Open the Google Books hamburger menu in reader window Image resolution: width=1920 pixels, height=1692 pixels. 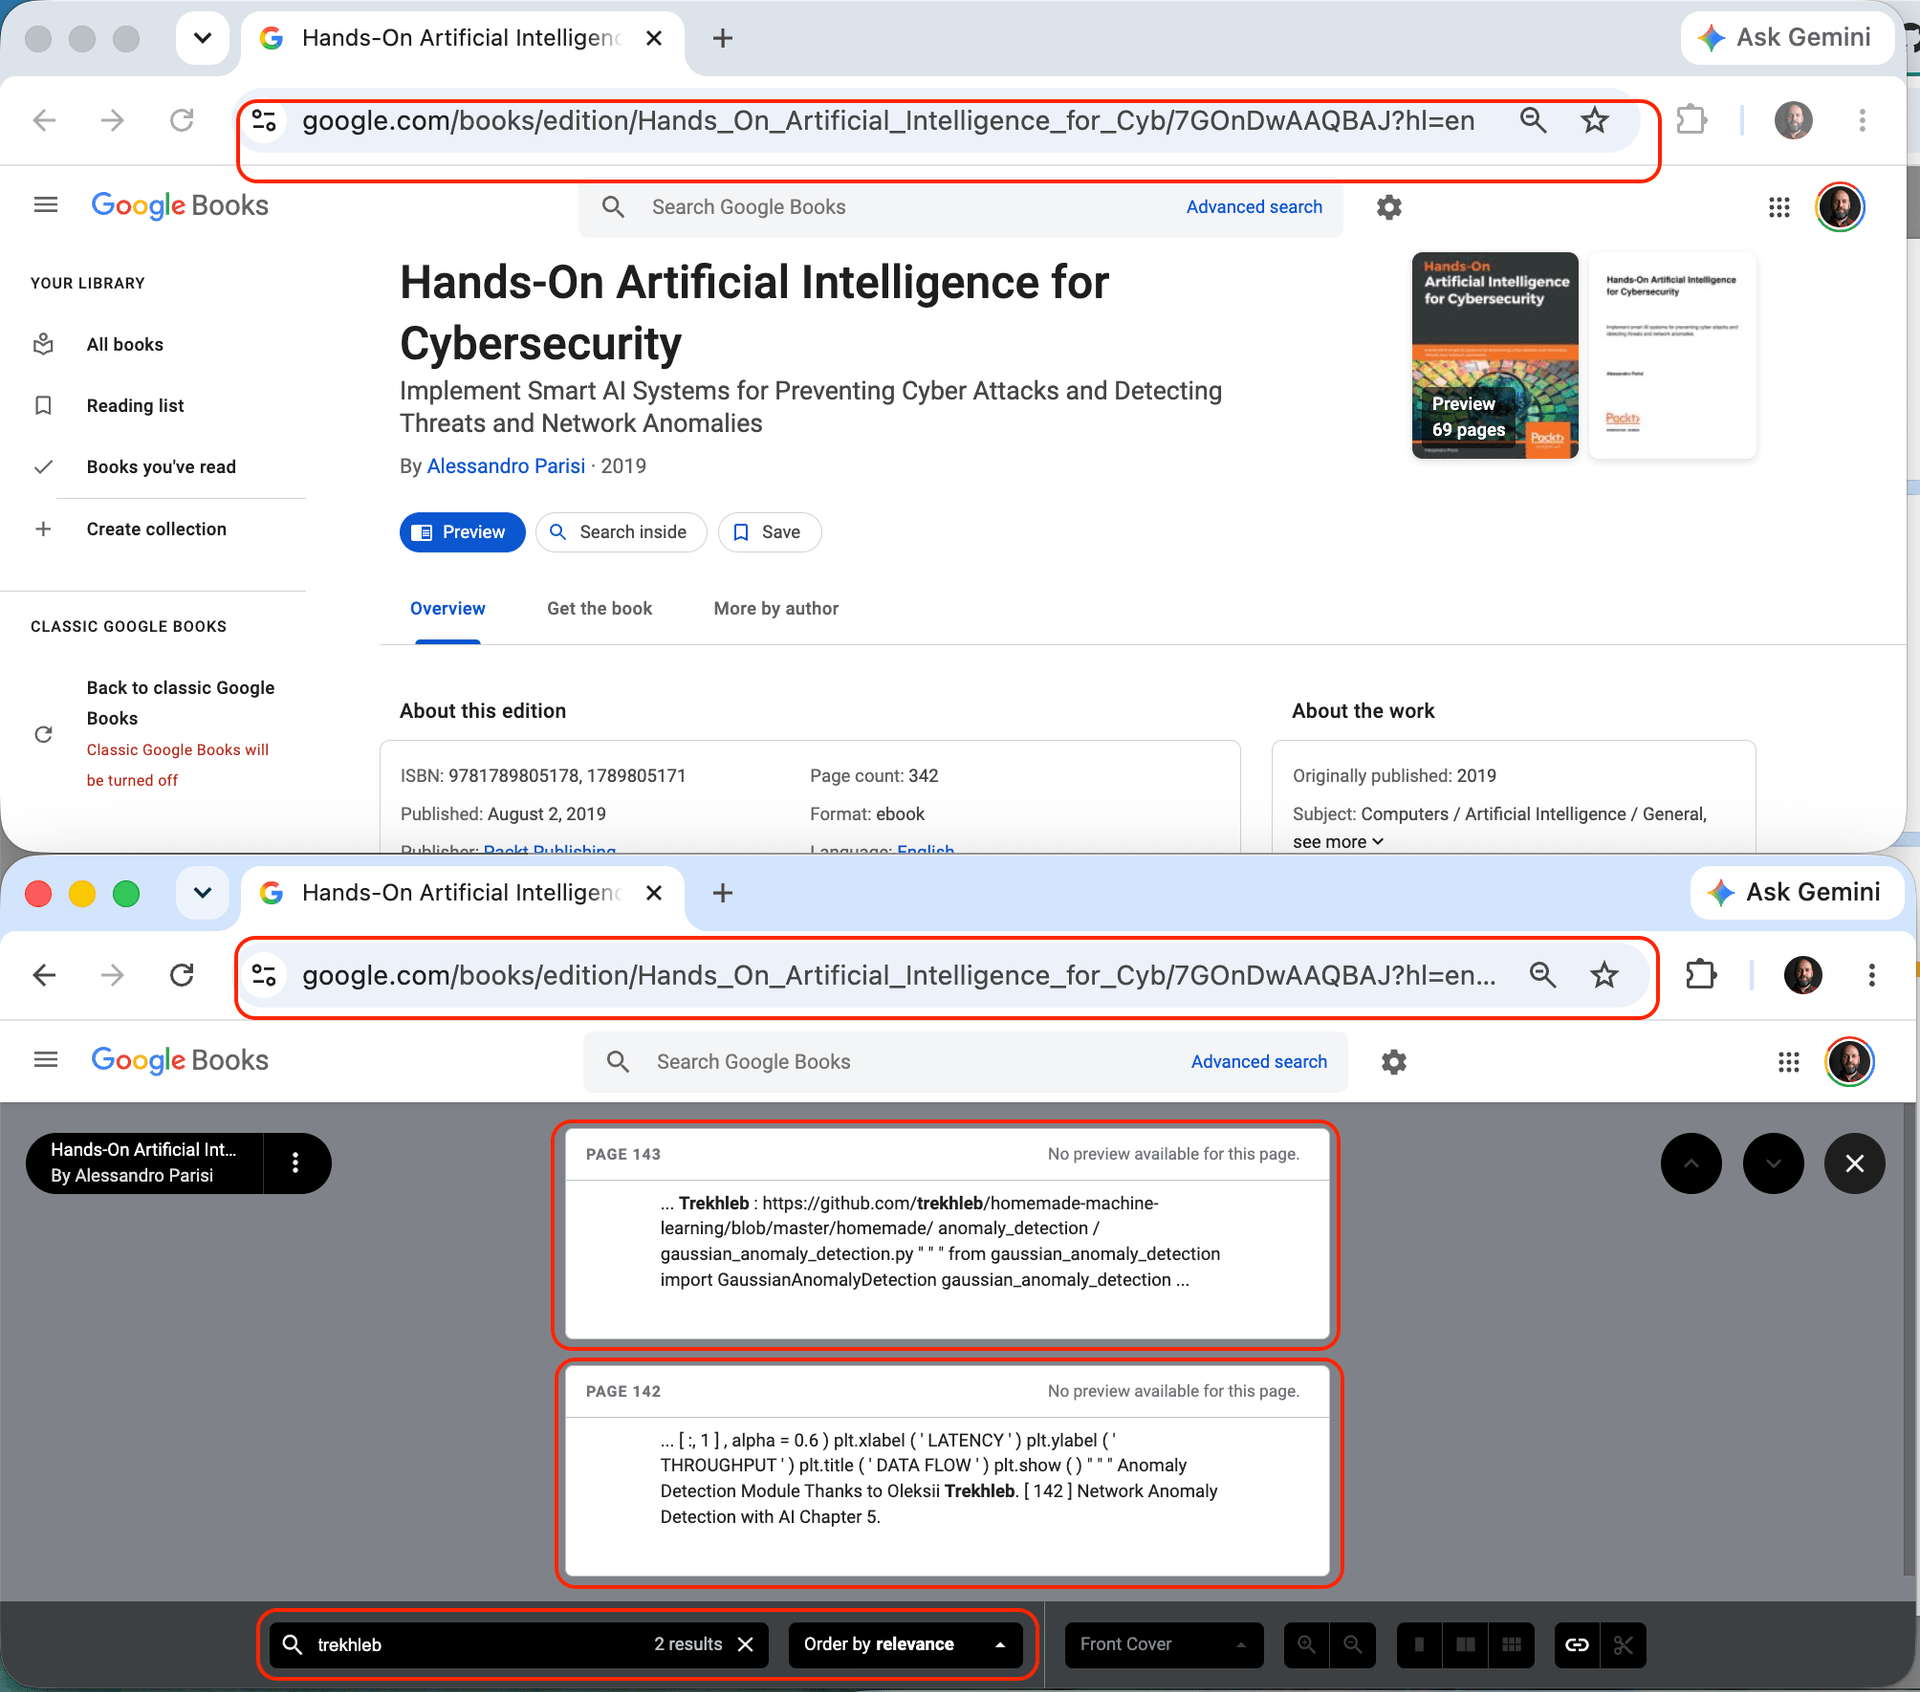click(46, 1060)
